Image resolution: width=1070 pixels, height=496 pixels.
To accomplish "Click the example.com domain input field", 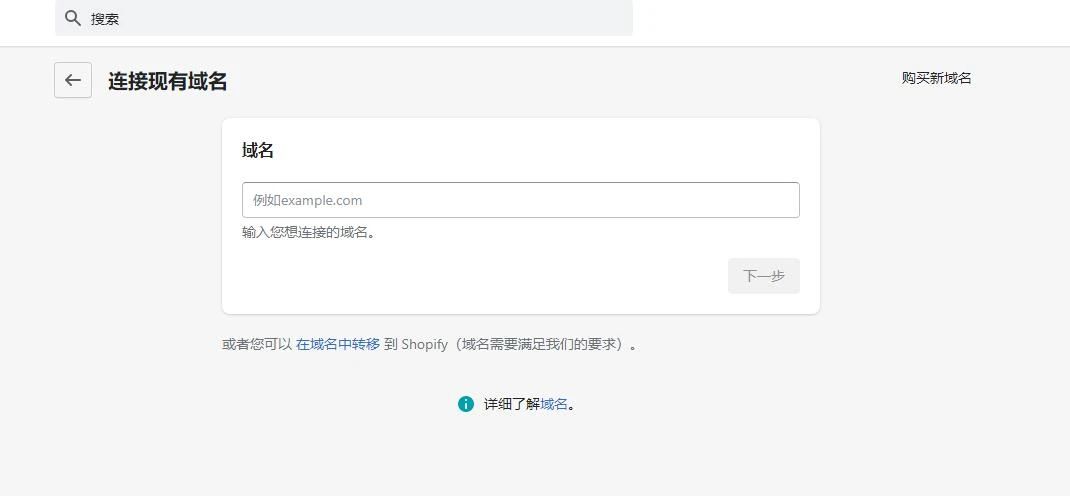I will point(520,200).
